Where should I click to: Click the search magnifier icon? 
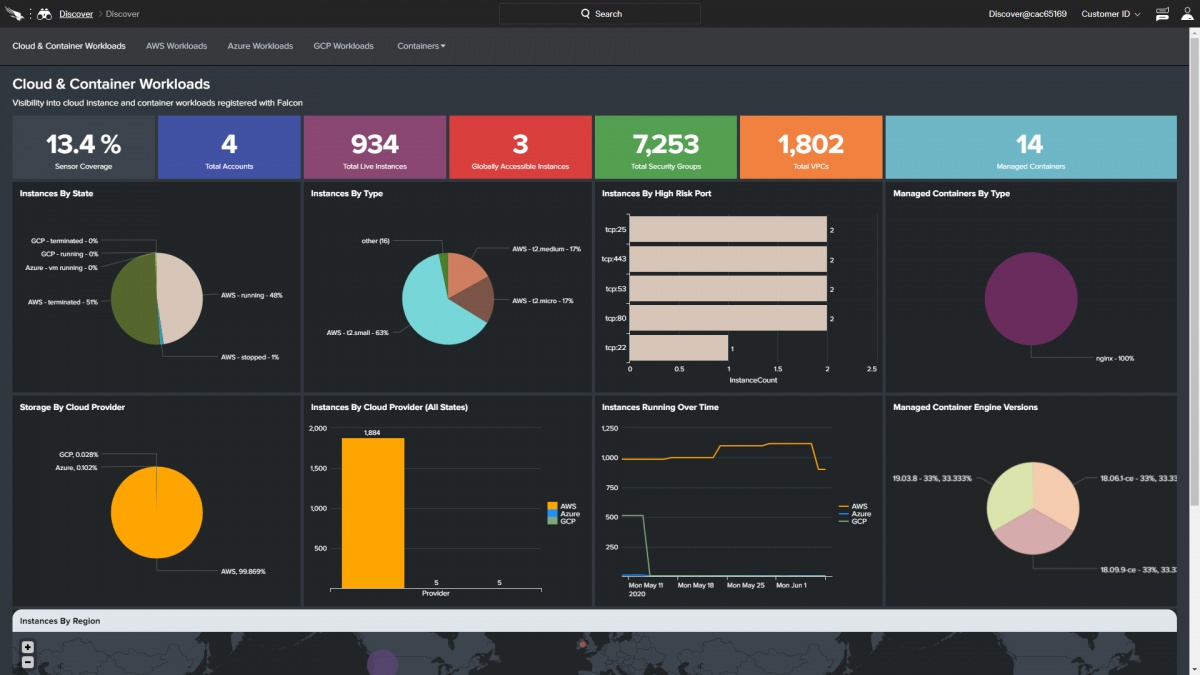click(x=586, y=14)
